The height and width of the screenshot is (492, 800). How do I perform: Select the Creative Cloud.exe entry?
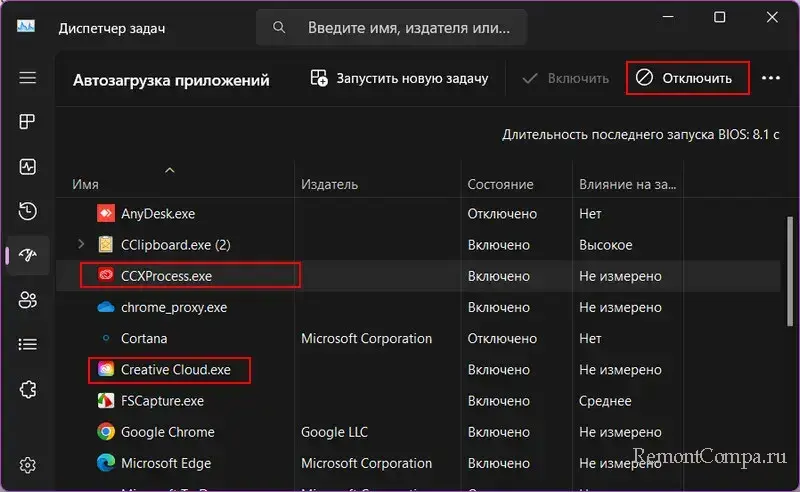pyautogui.click(x=175, y=370)
